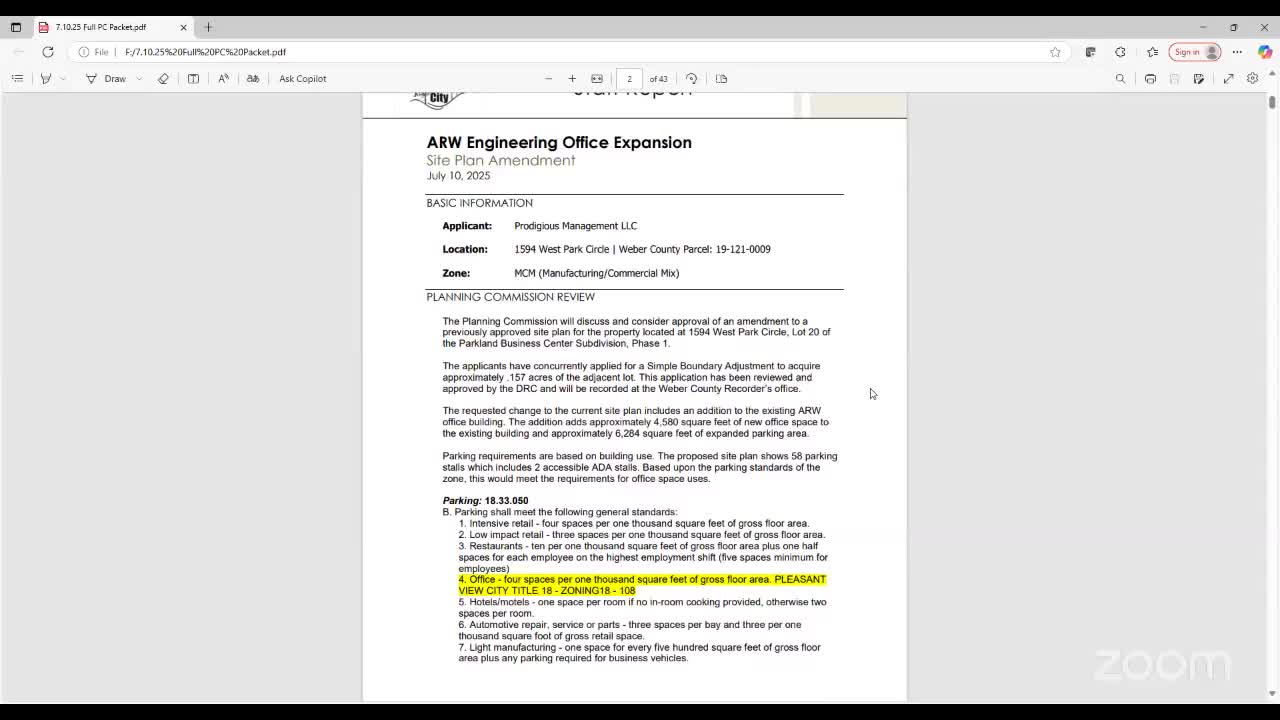The width and height of the screenshot is (1280, 720).
Task: Click the 'of 43' page count text
Action: [658, 79]
